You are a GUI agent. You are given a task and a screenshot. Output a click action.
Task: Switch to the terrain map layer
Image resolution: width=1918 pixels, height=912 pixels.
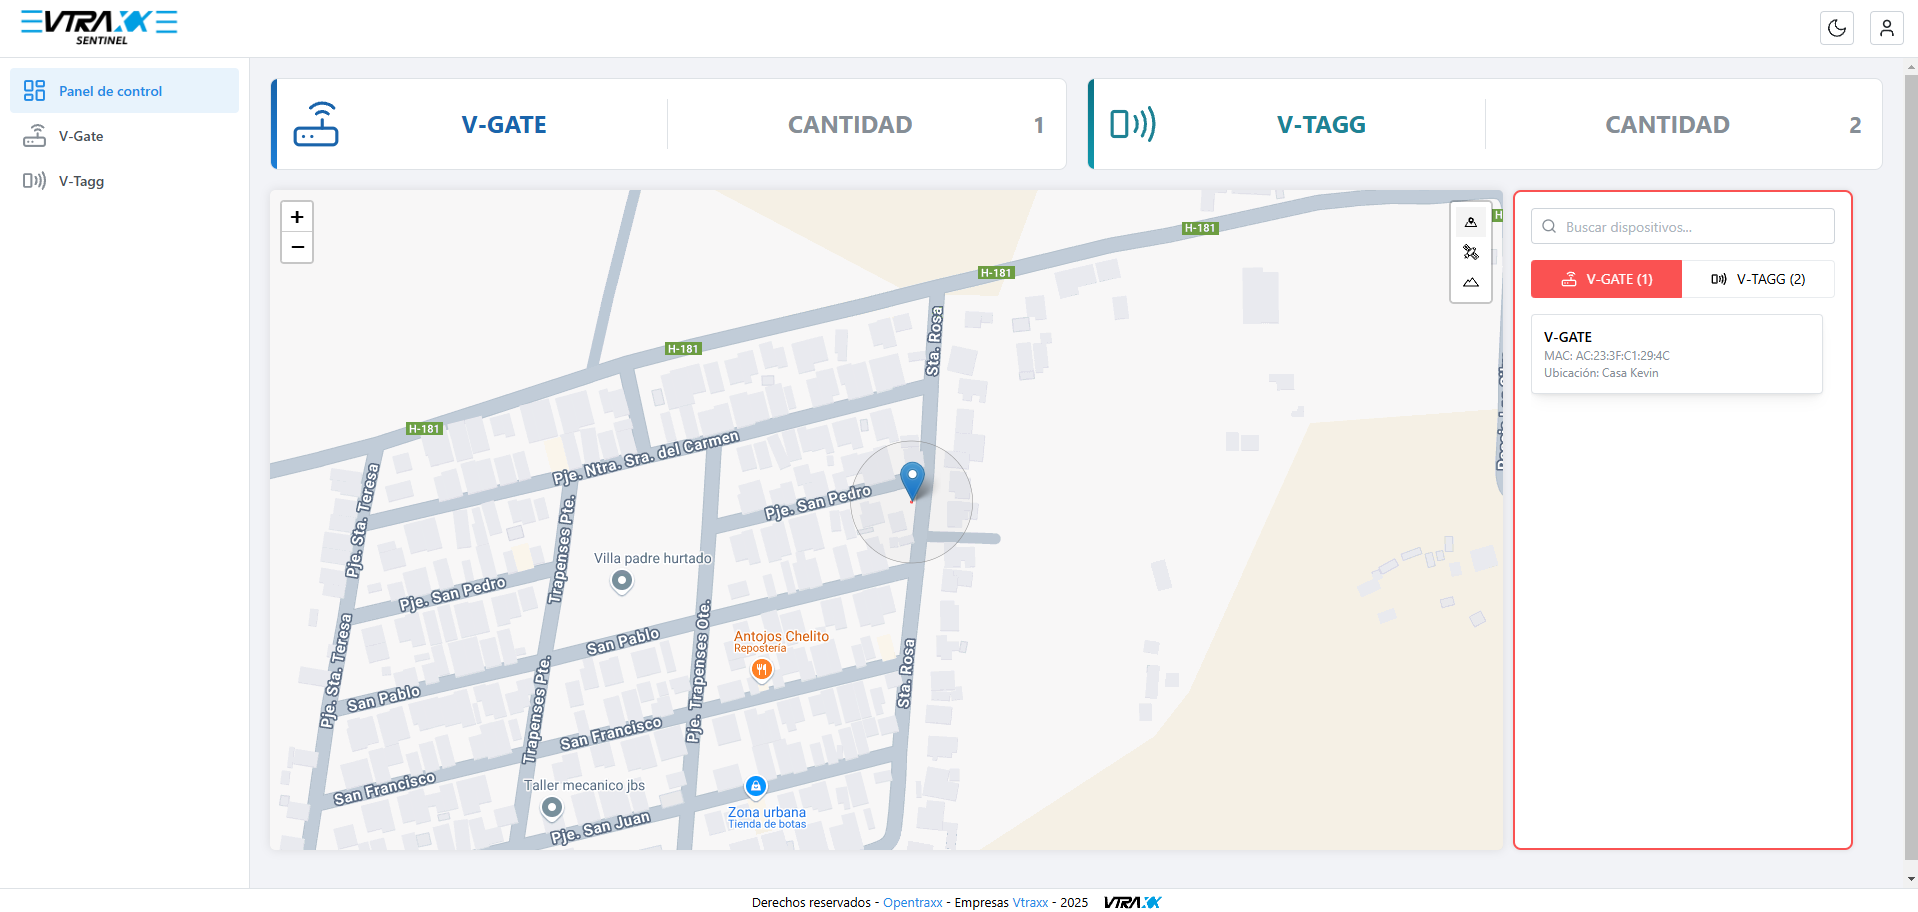click(x=1471, y=282)
